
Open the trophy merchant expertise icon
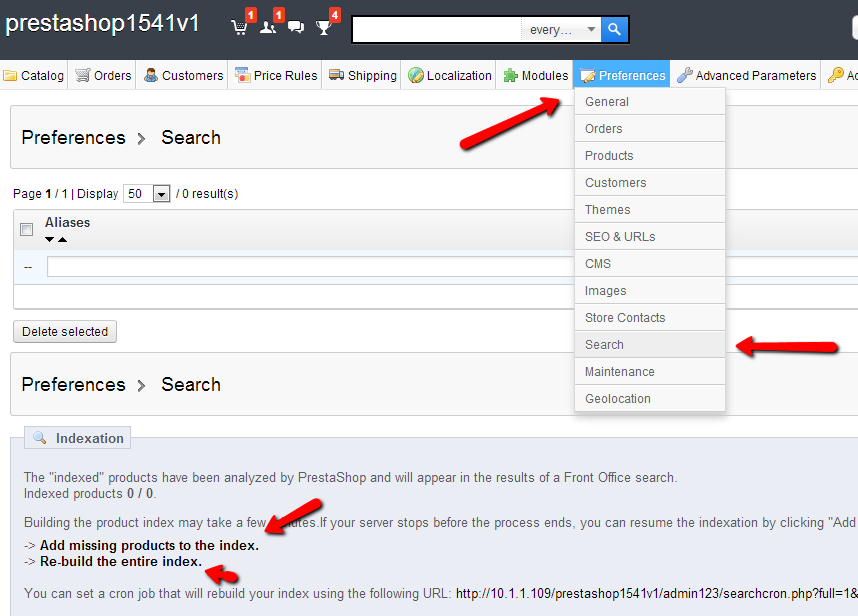[x=324, y=27]
